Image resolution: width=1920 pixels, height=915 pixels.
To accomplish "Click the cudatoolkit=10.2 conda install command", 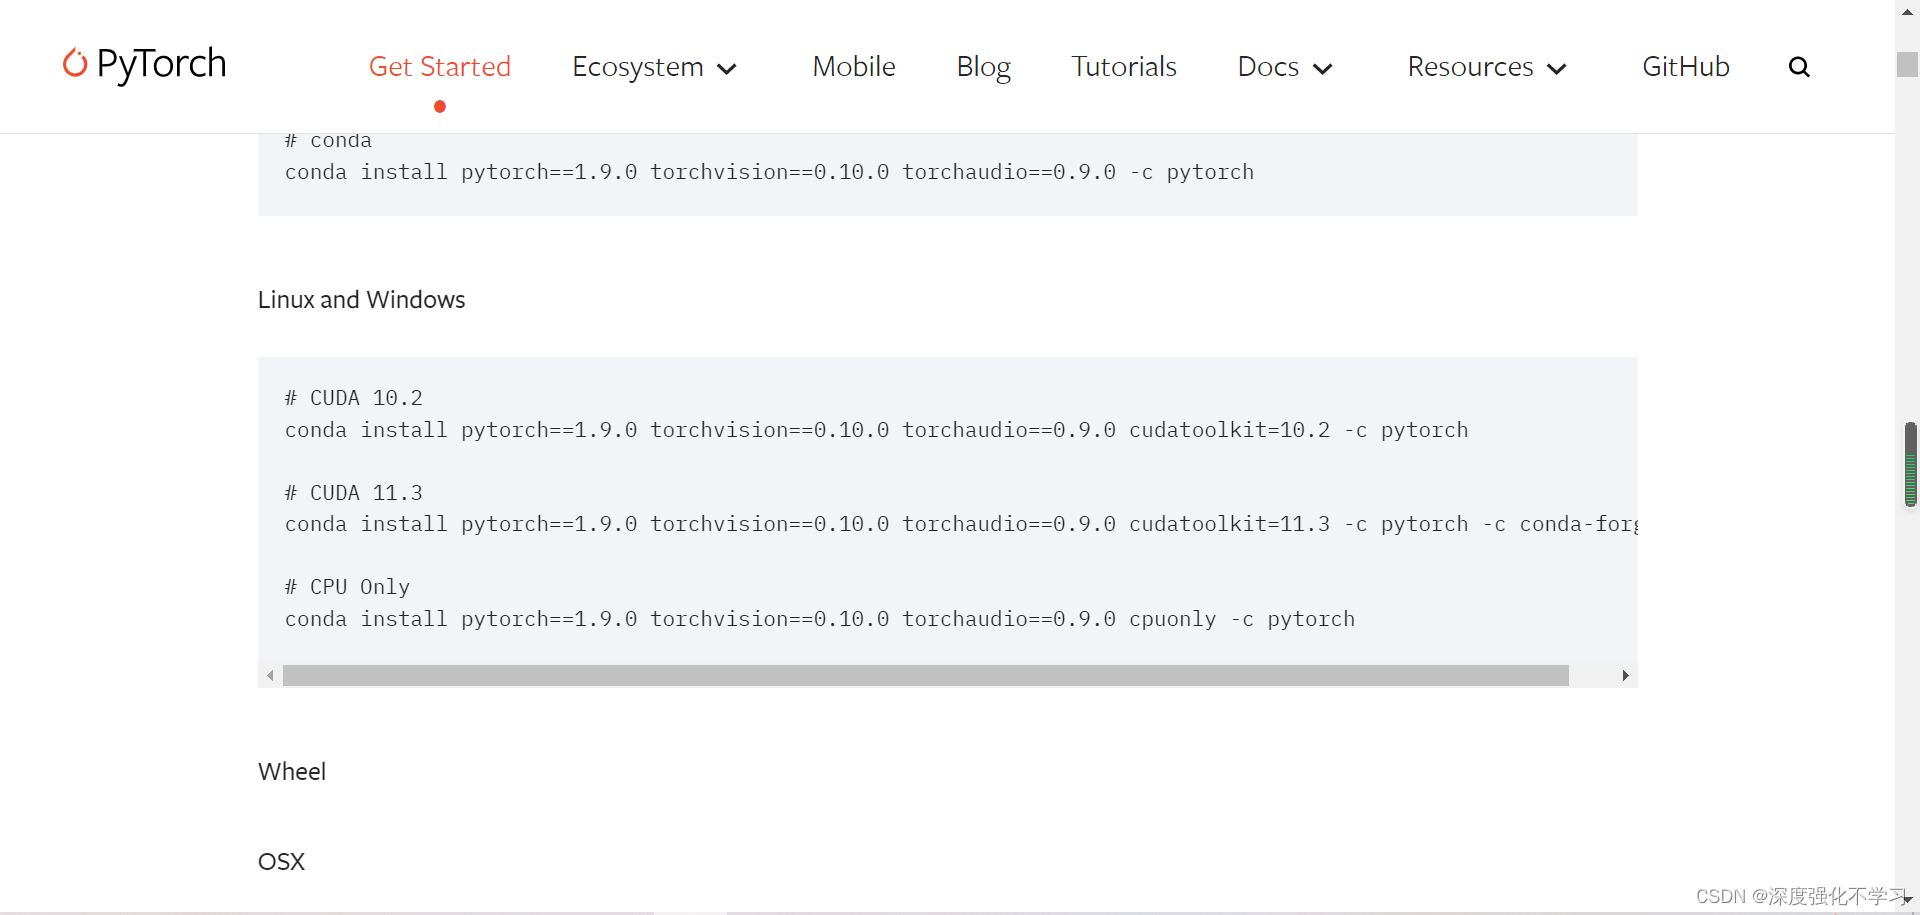I will point(877,430).
